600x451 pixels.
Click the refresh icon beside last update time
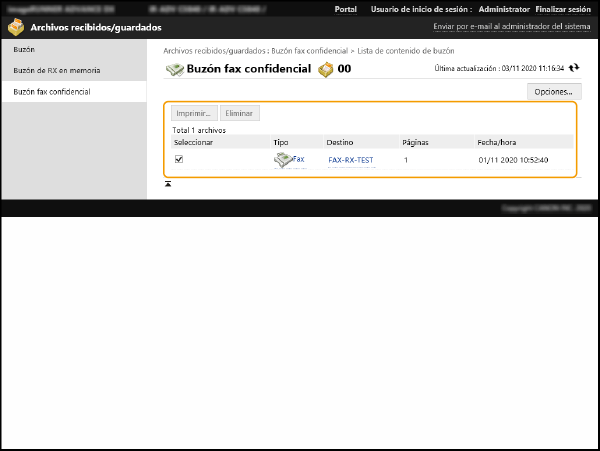[x=574, y=68]
